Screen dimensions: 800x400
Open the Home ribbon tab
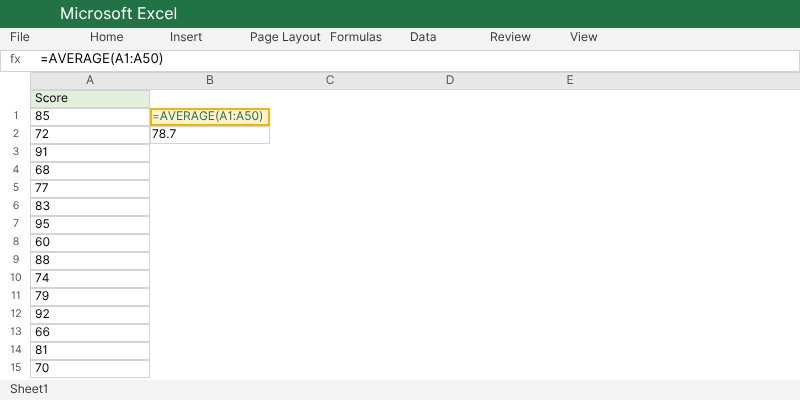pyautogui.click(x=107, y=37)
